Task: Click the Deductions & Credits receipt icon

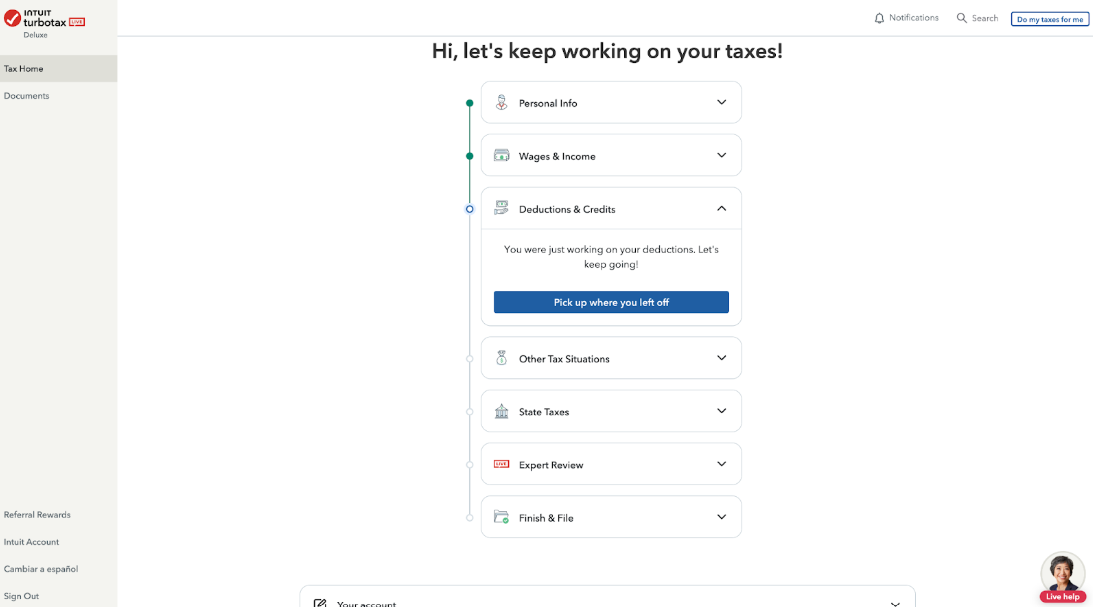Action: (x=501, y=208)
